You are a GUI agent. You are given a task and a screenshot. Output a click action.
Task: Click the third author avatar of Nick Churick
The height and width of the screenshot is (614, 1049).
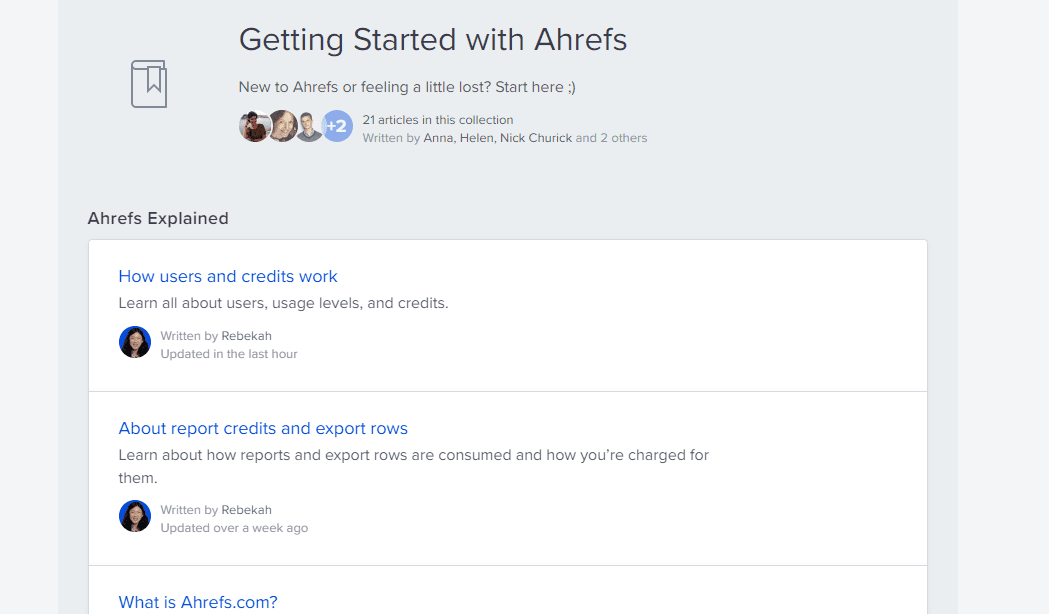pos(309,126)
